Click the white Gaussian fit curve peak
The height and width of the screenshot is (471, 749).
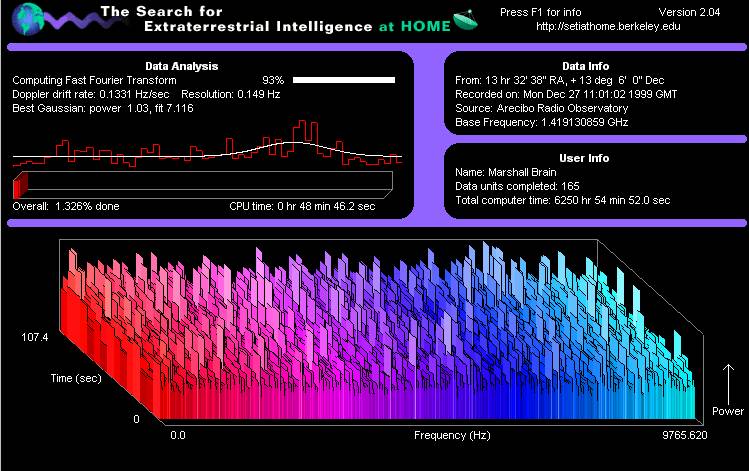click(295, 142)
